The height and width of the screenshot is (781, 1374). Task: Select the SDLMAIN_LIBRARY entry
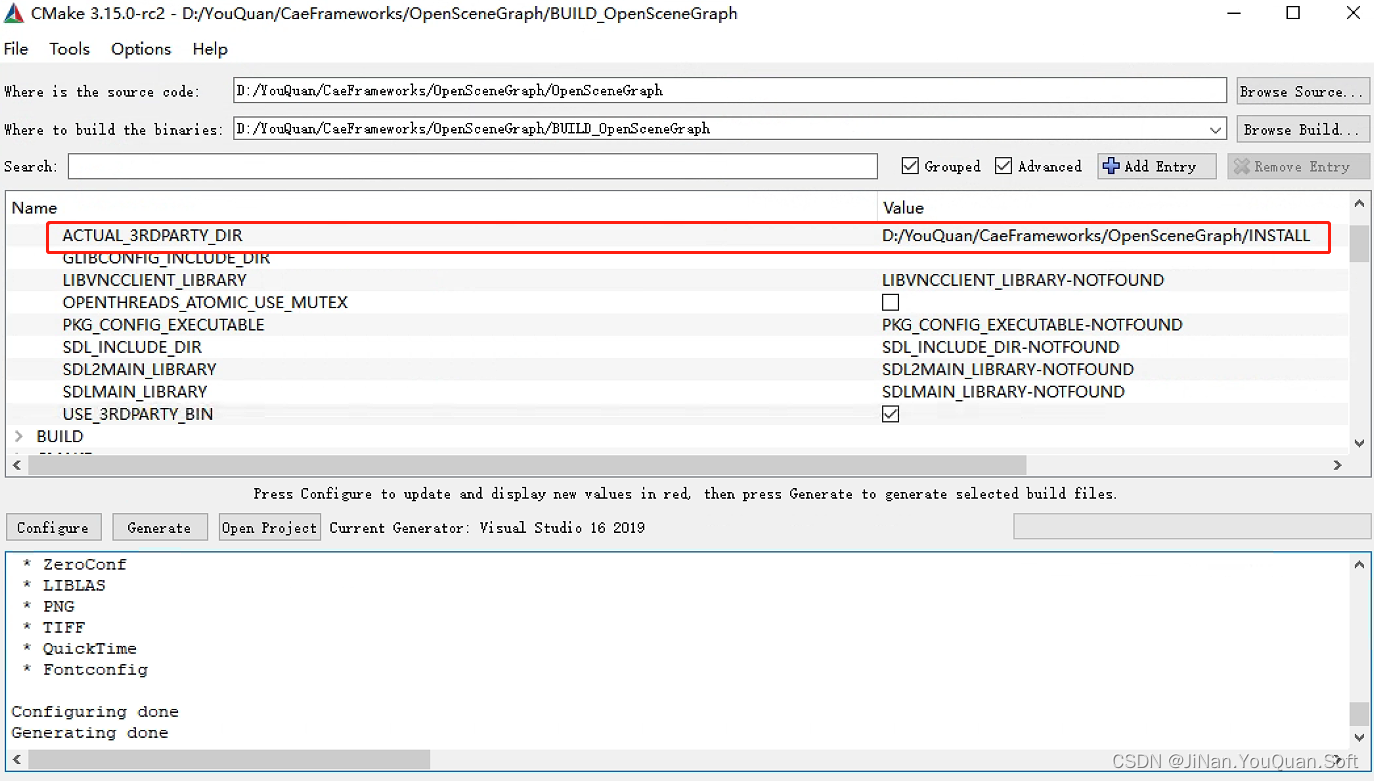135,392
